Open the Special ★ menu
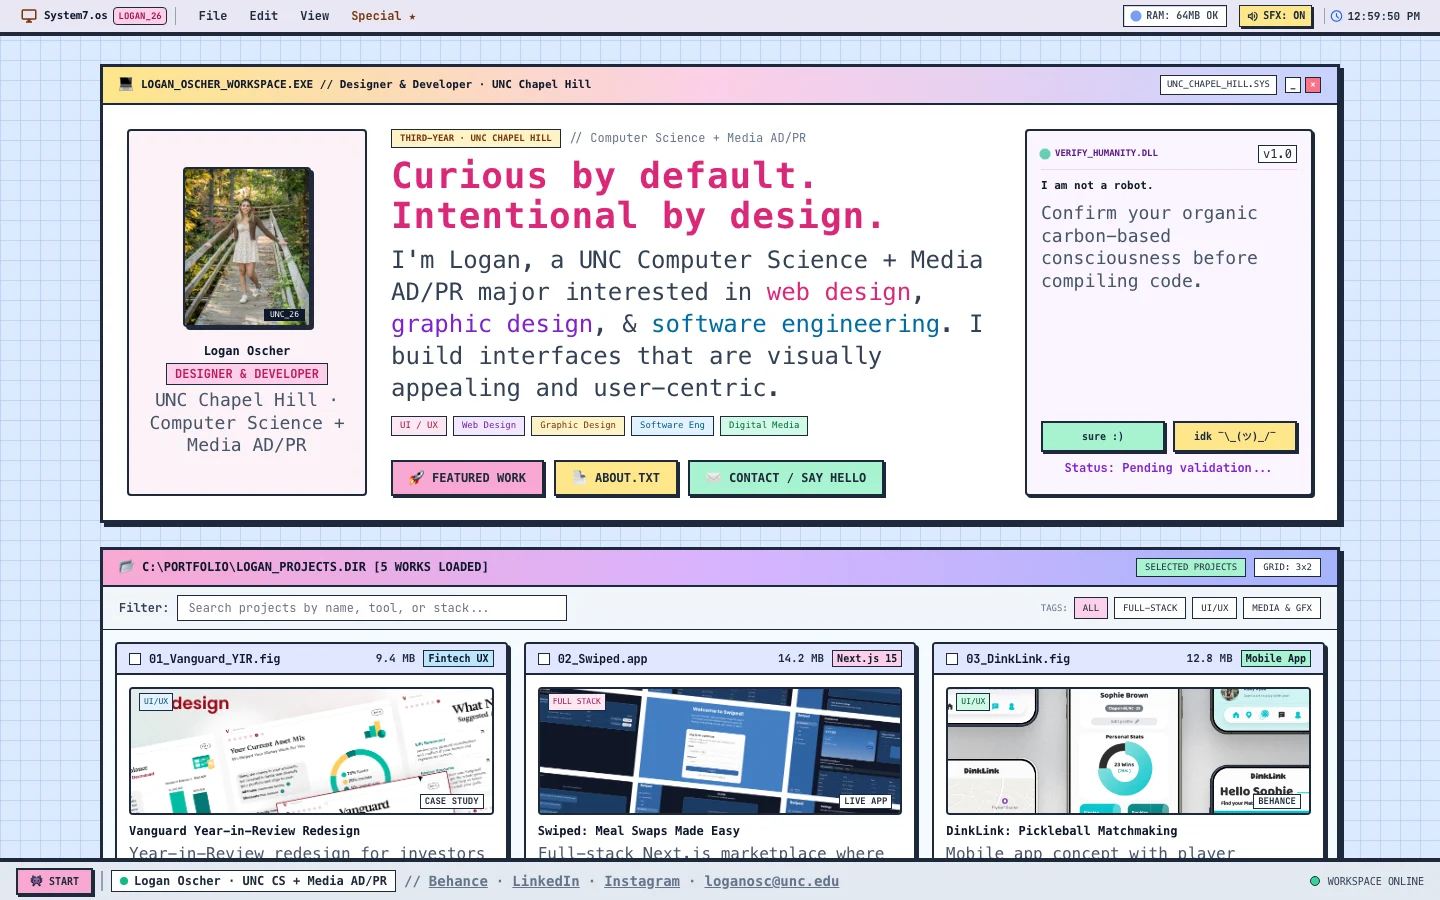 coord(383,16)
